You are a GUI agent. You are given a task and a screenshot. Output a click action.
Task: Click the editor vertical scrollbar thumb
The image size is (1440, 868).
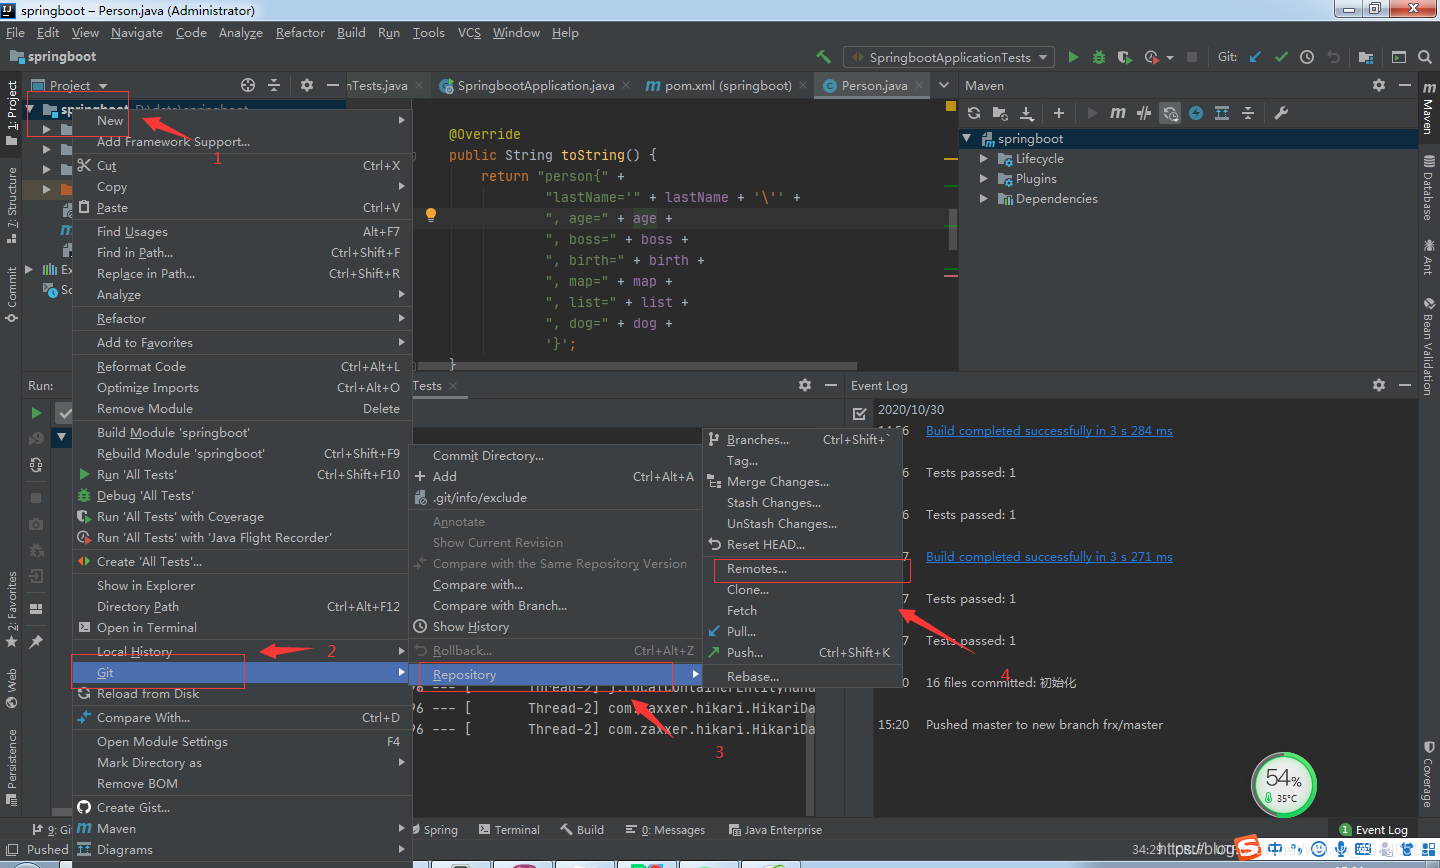pos(952,229)
